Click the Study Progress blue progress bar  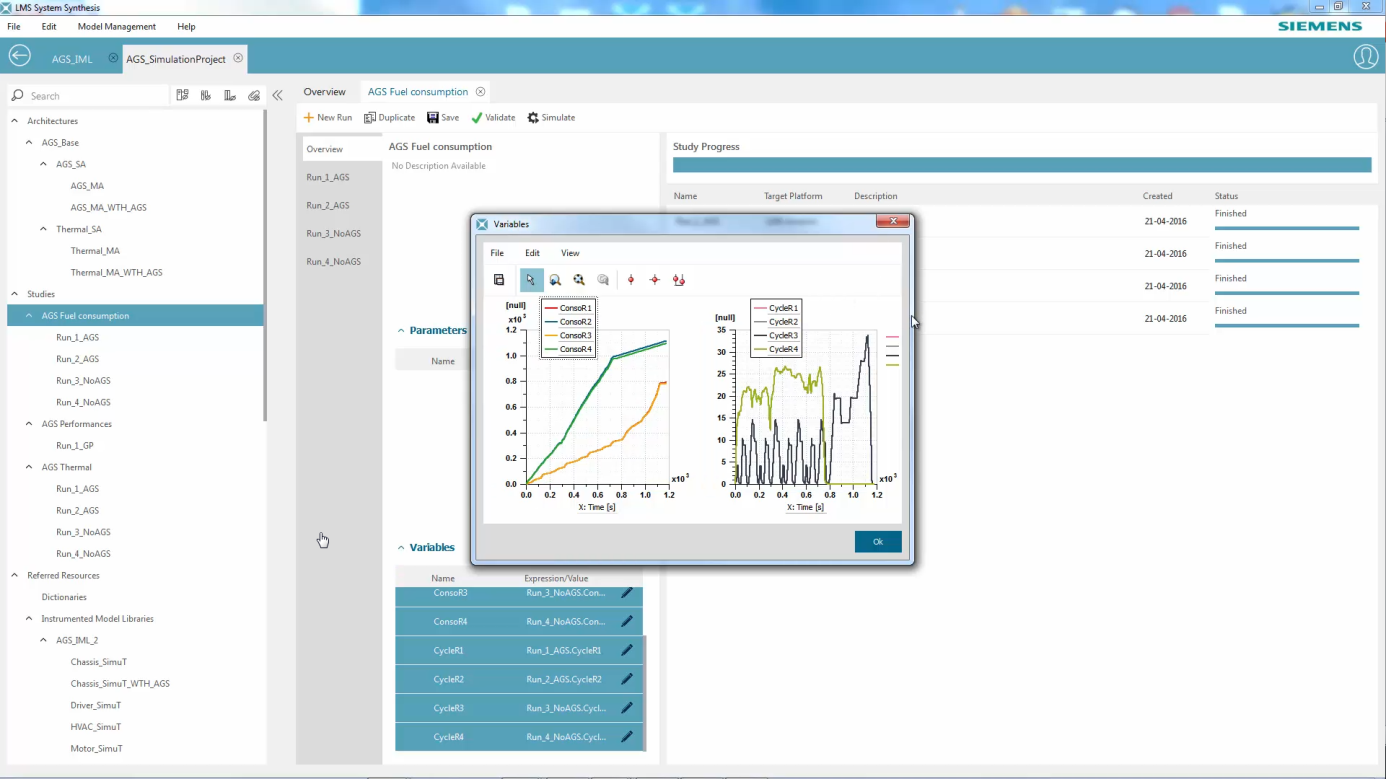pos(1020,164)
